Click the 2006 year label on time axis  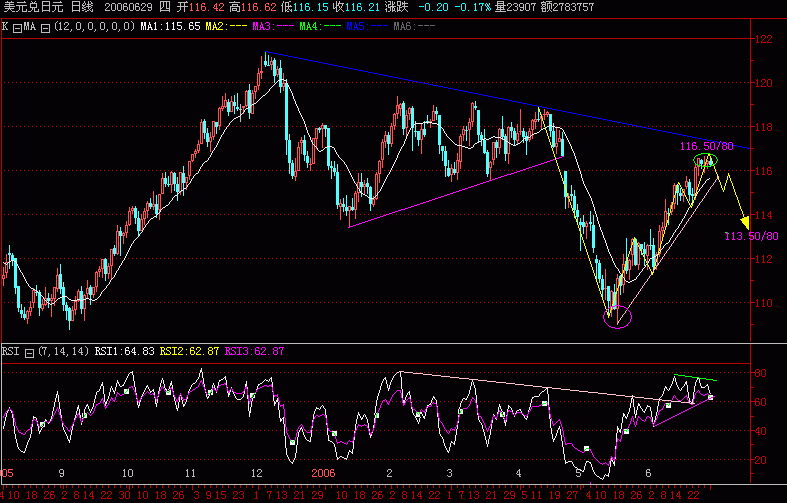pos(323,473)
